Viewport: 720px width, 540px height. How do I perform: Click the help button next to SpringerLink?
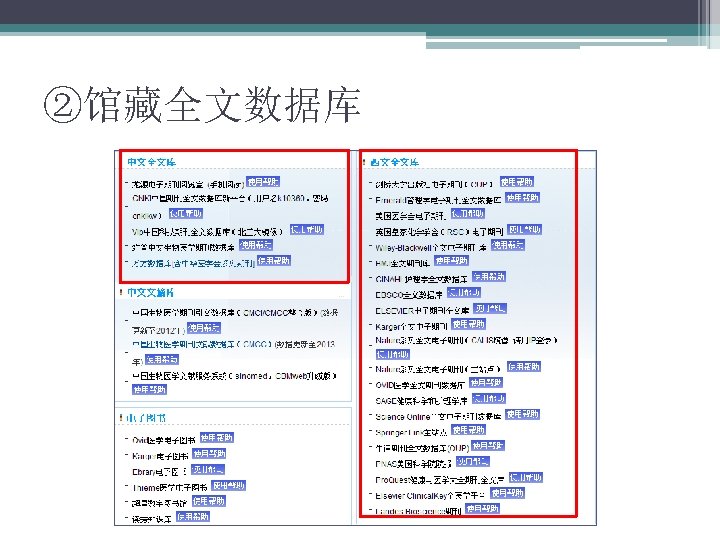pos(468,430)
